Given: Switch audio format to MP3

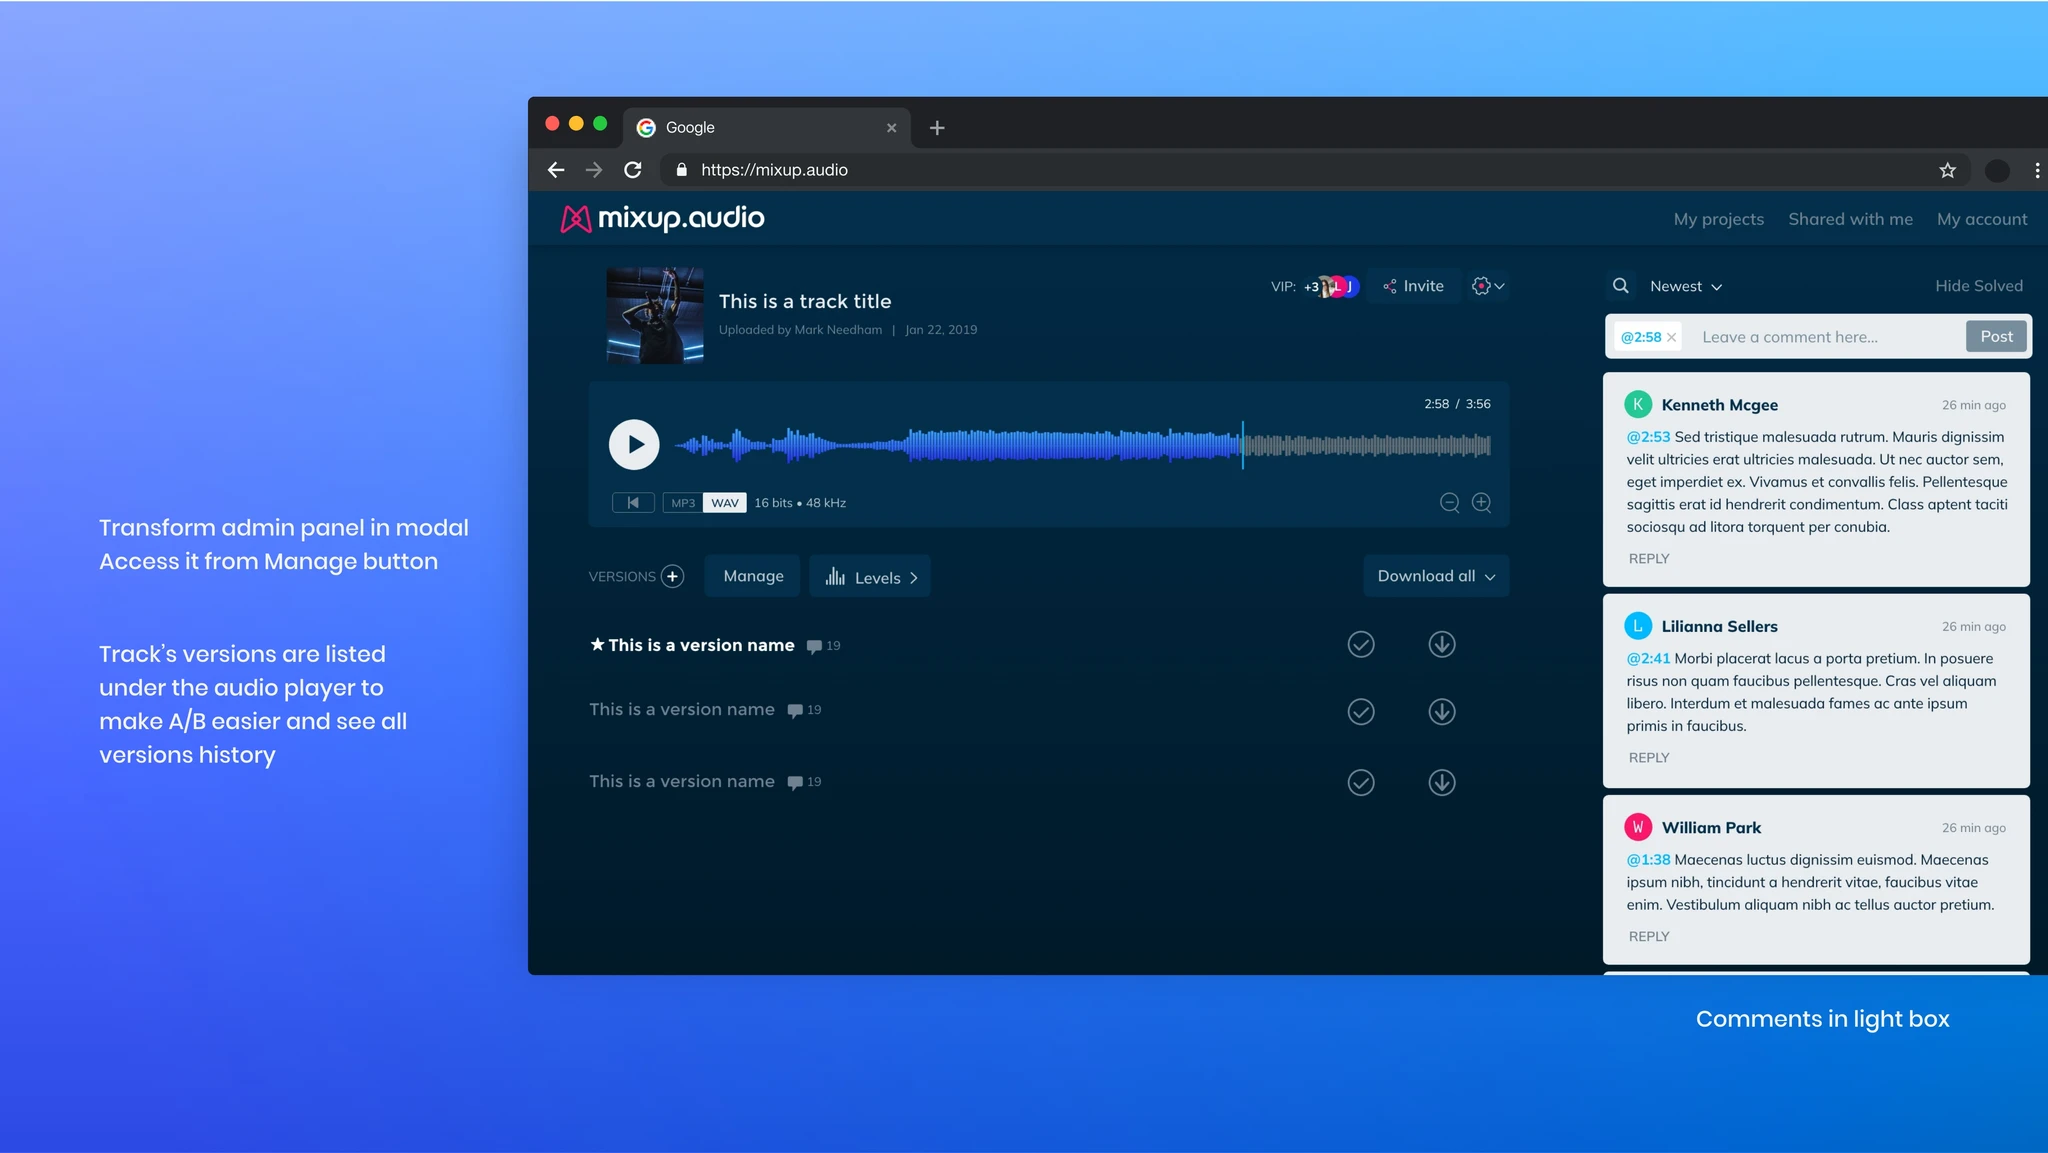Looking at the screenshot, I should tap(683, 503).
